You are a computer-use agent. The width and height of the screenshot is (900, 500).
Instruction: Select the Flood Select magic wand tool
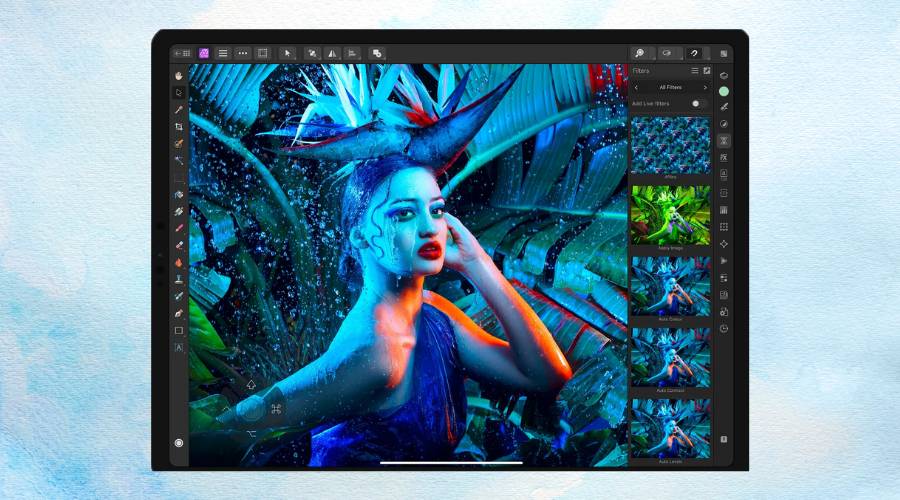coord(179,161)
